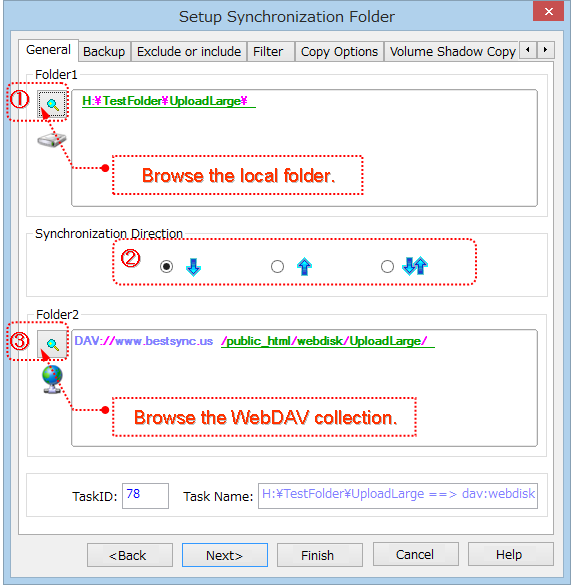Click the Finish button
This screenshot has width=571, height=585.
(x=319, y=555)
